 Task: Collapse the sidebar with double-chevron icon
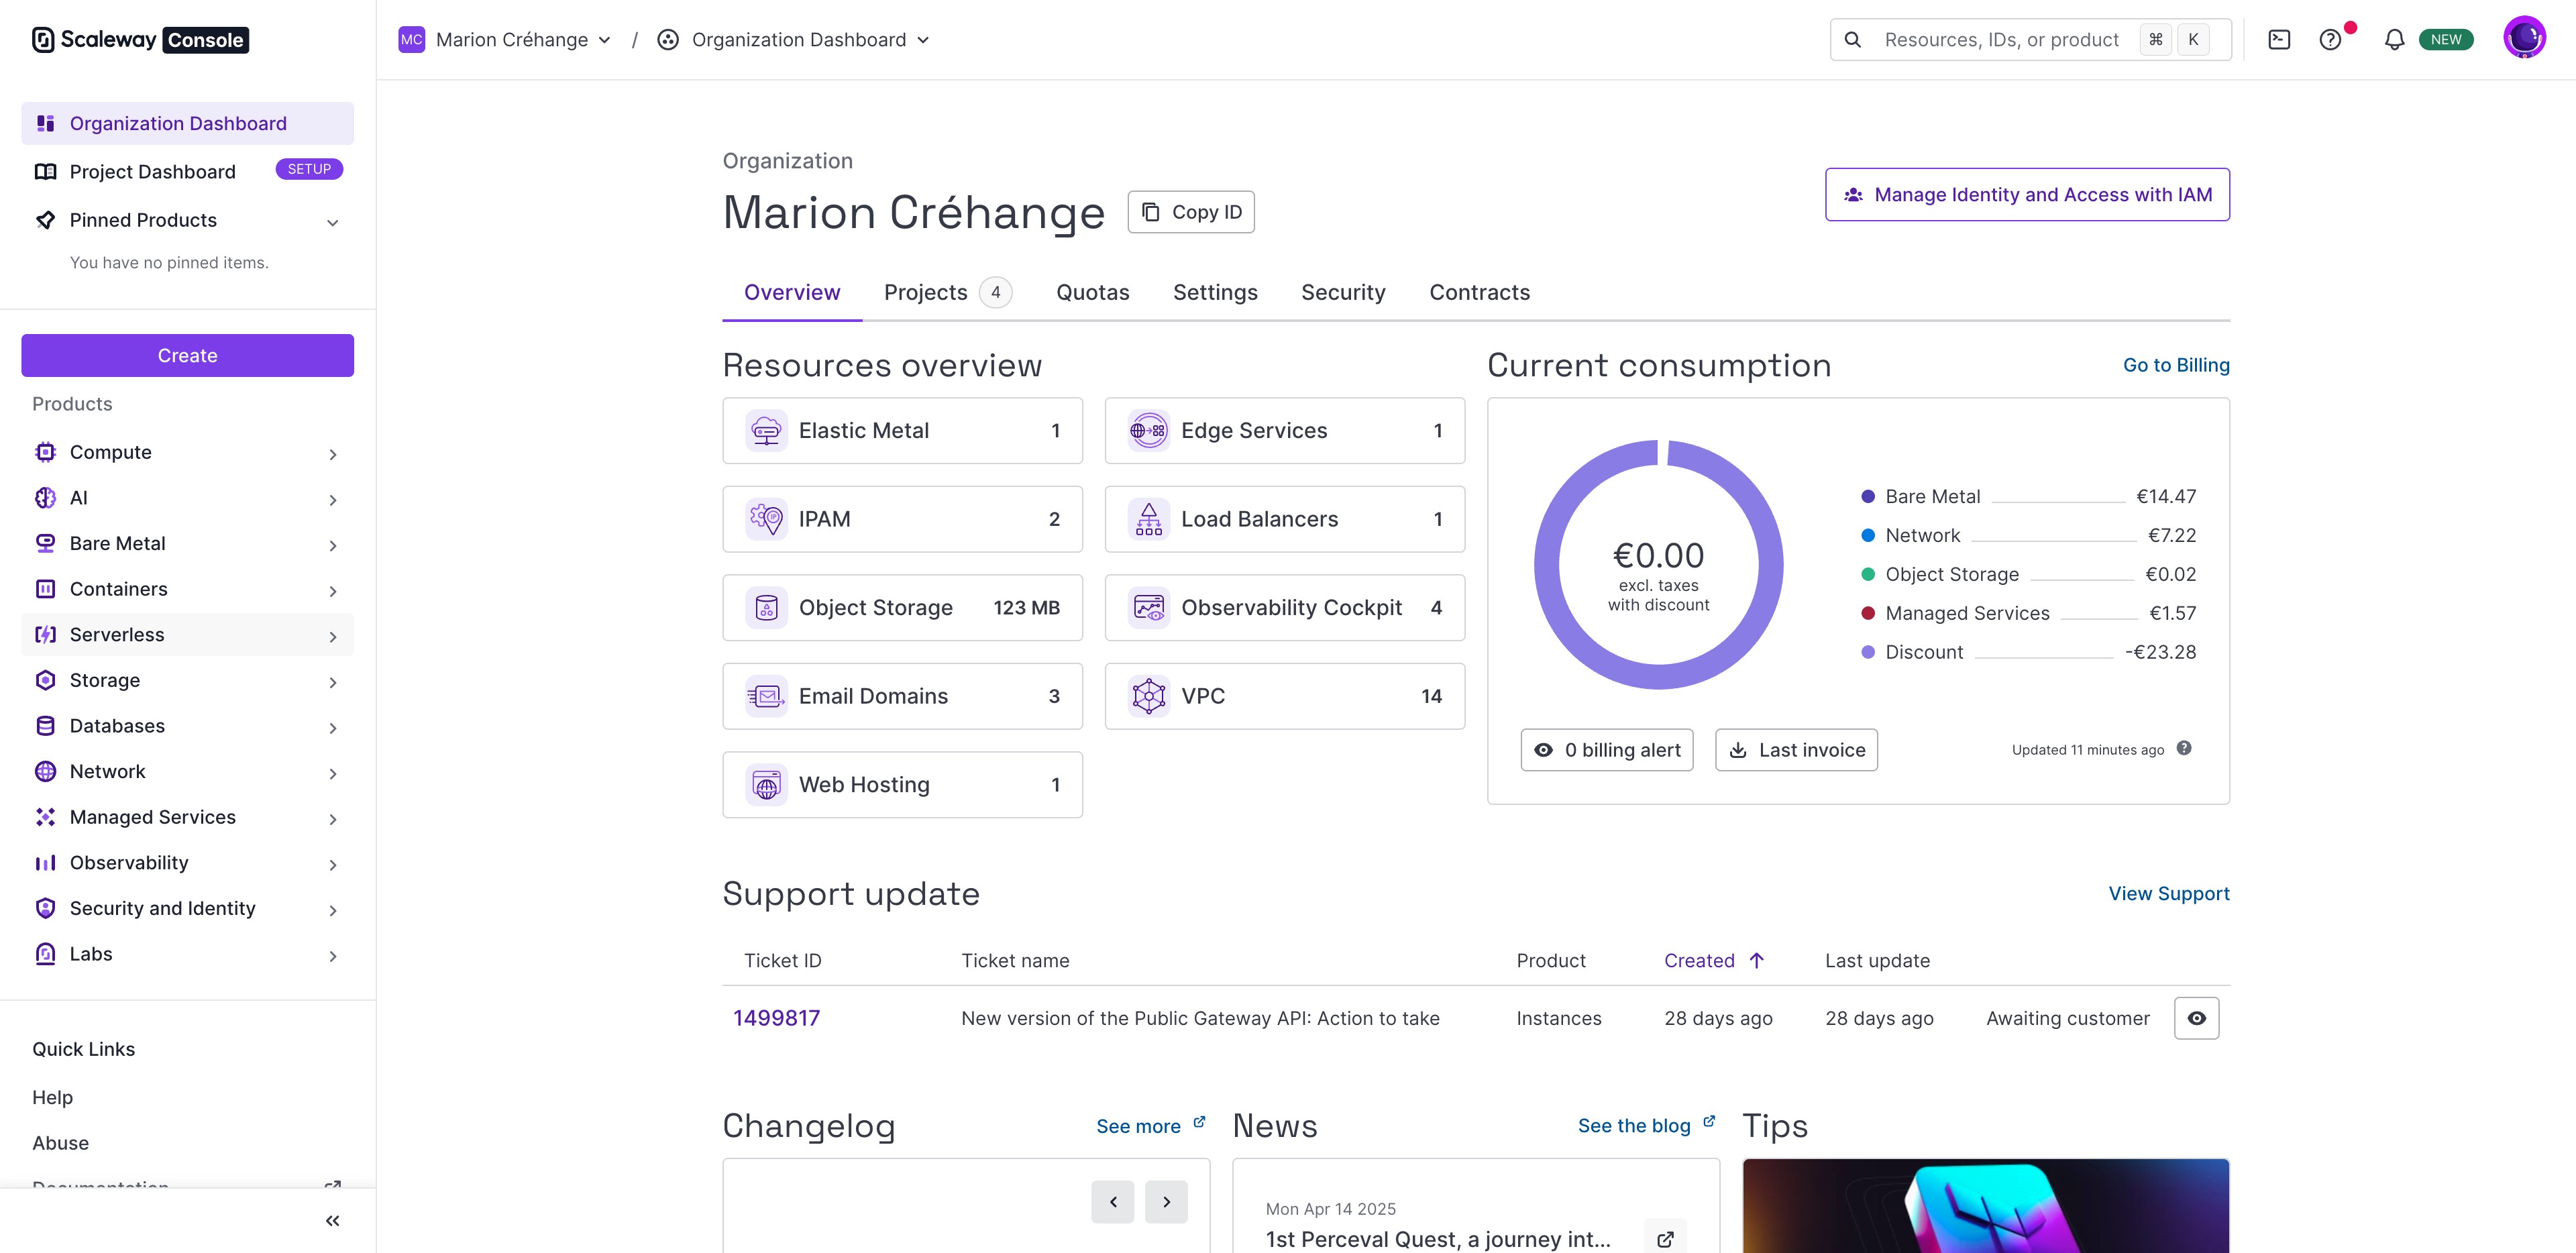(333, 1220)
